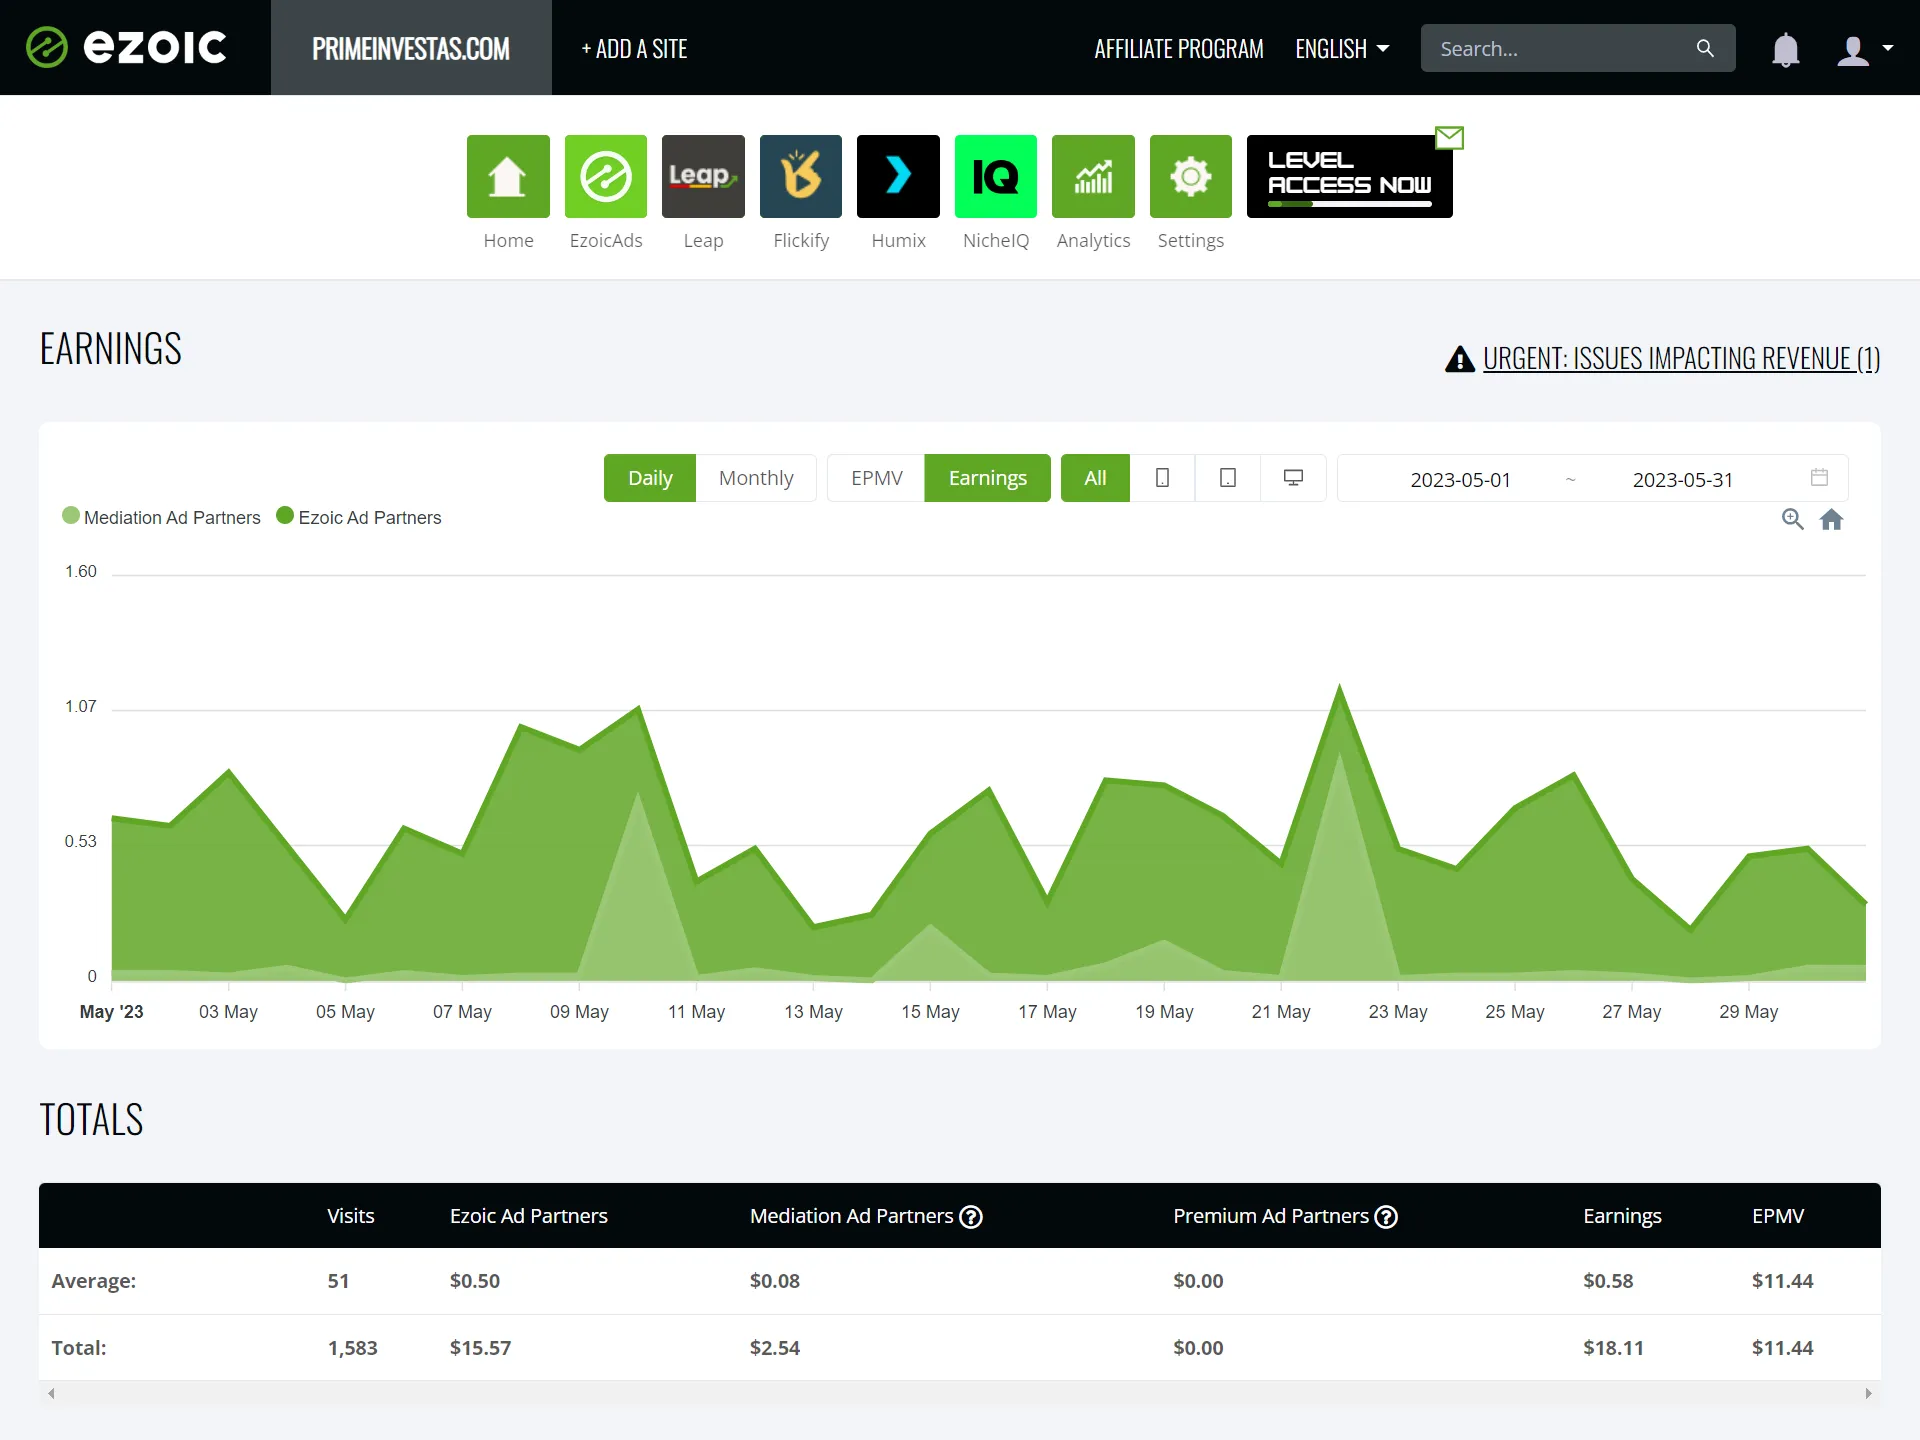Toggle Ezoic Ad Partners legend series

click(x=359, y=517)
